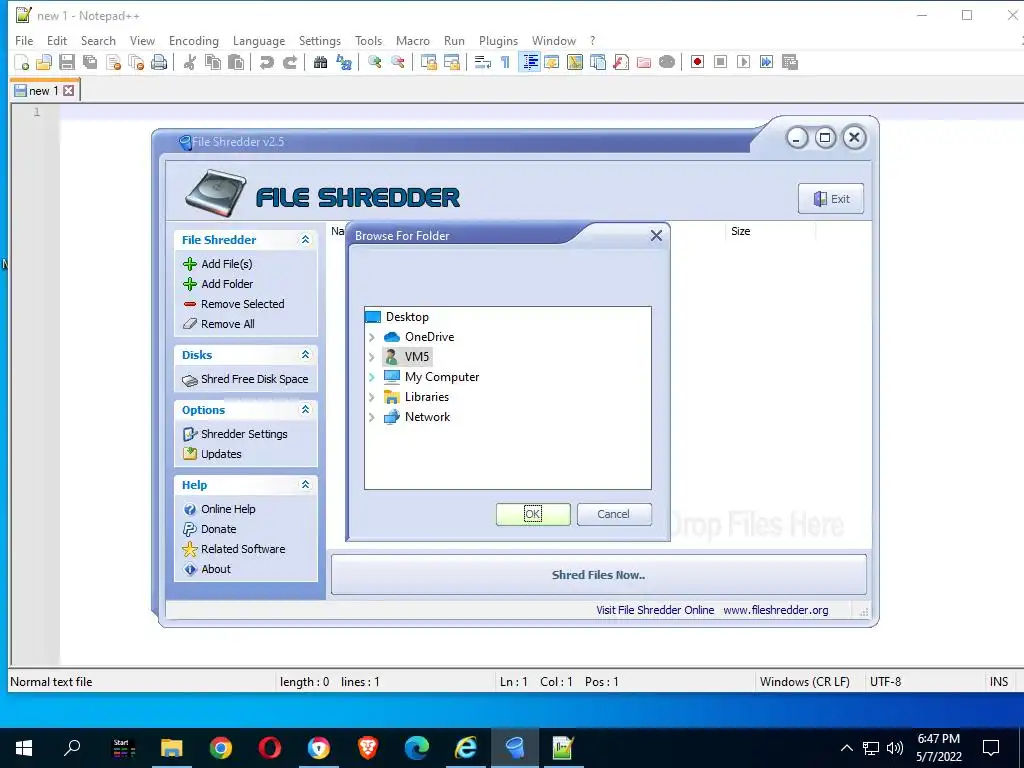Expand the OneDrive tree node

coord(372,337)
